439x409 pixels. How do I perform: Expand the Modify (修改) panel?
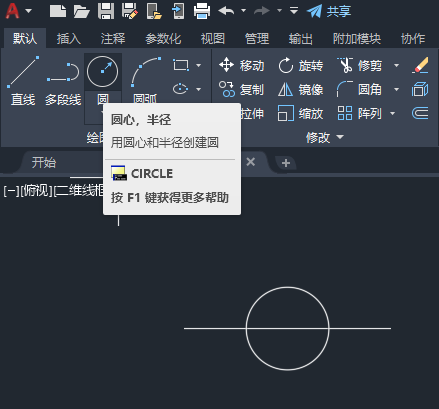pos(325,137)
